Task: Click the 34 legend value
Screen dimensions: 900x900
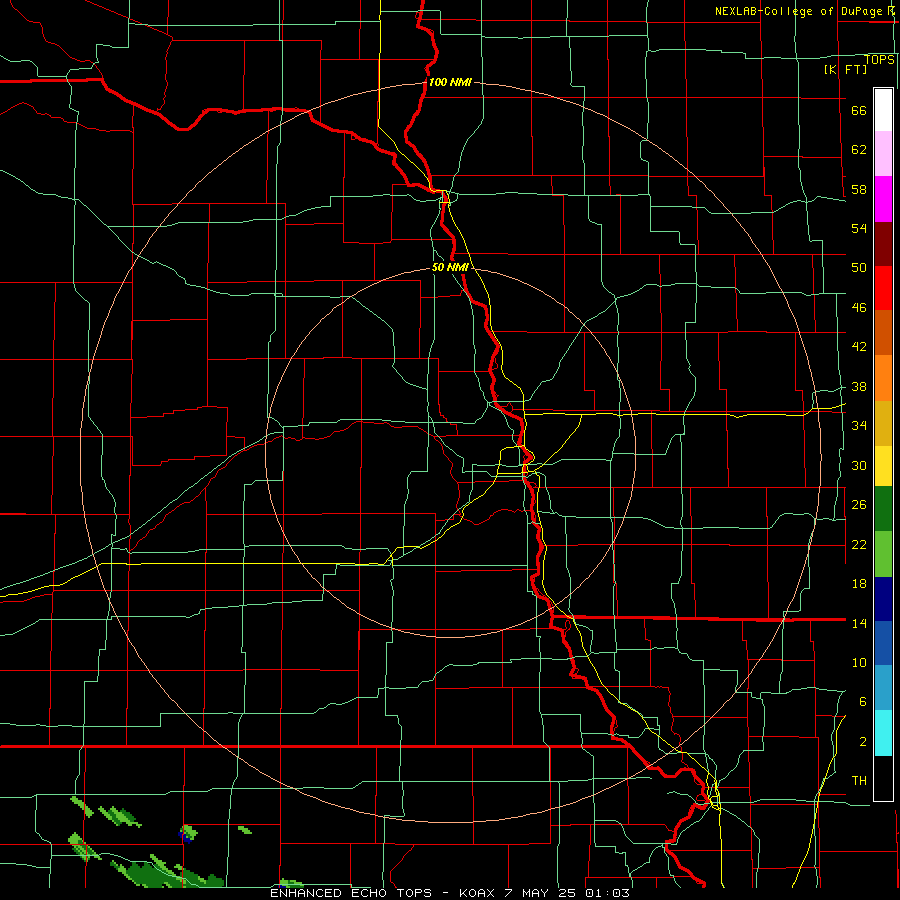Action: [x=859, y=426]
